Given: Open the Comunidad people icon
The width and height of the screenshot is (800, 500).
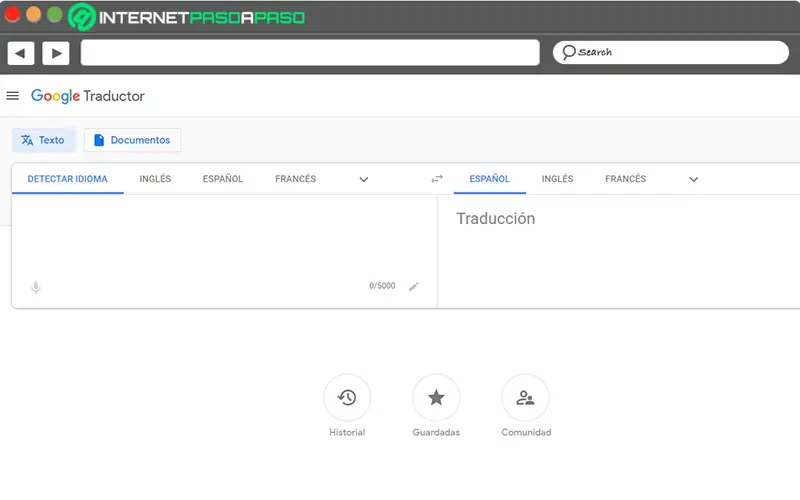Looking at the screenshot, I should 526,397.
